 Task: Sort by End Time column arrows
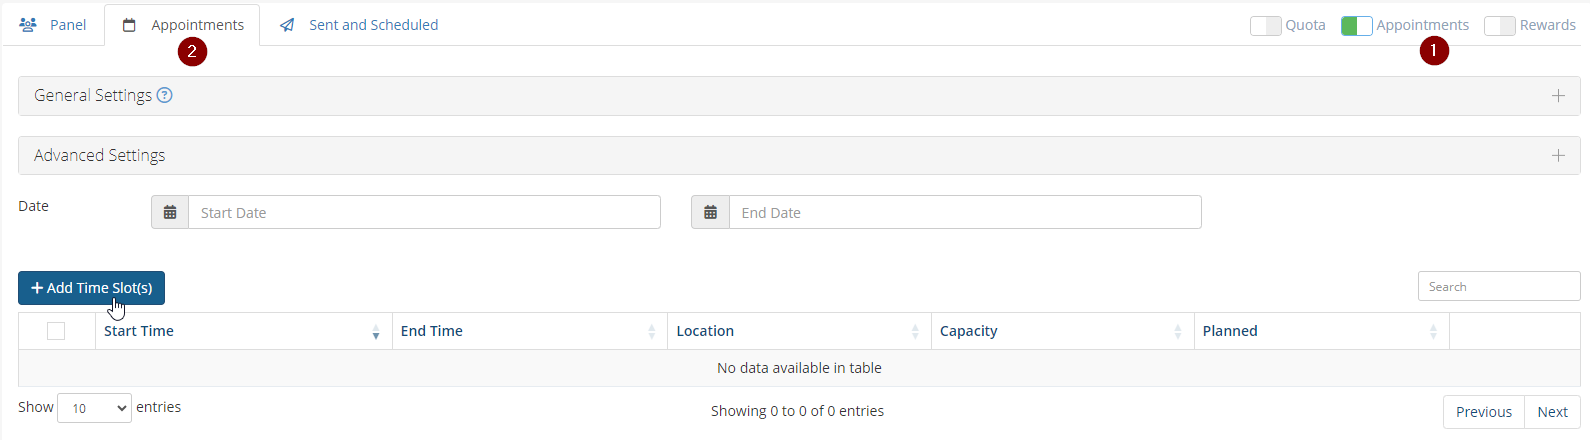[652, 332]
